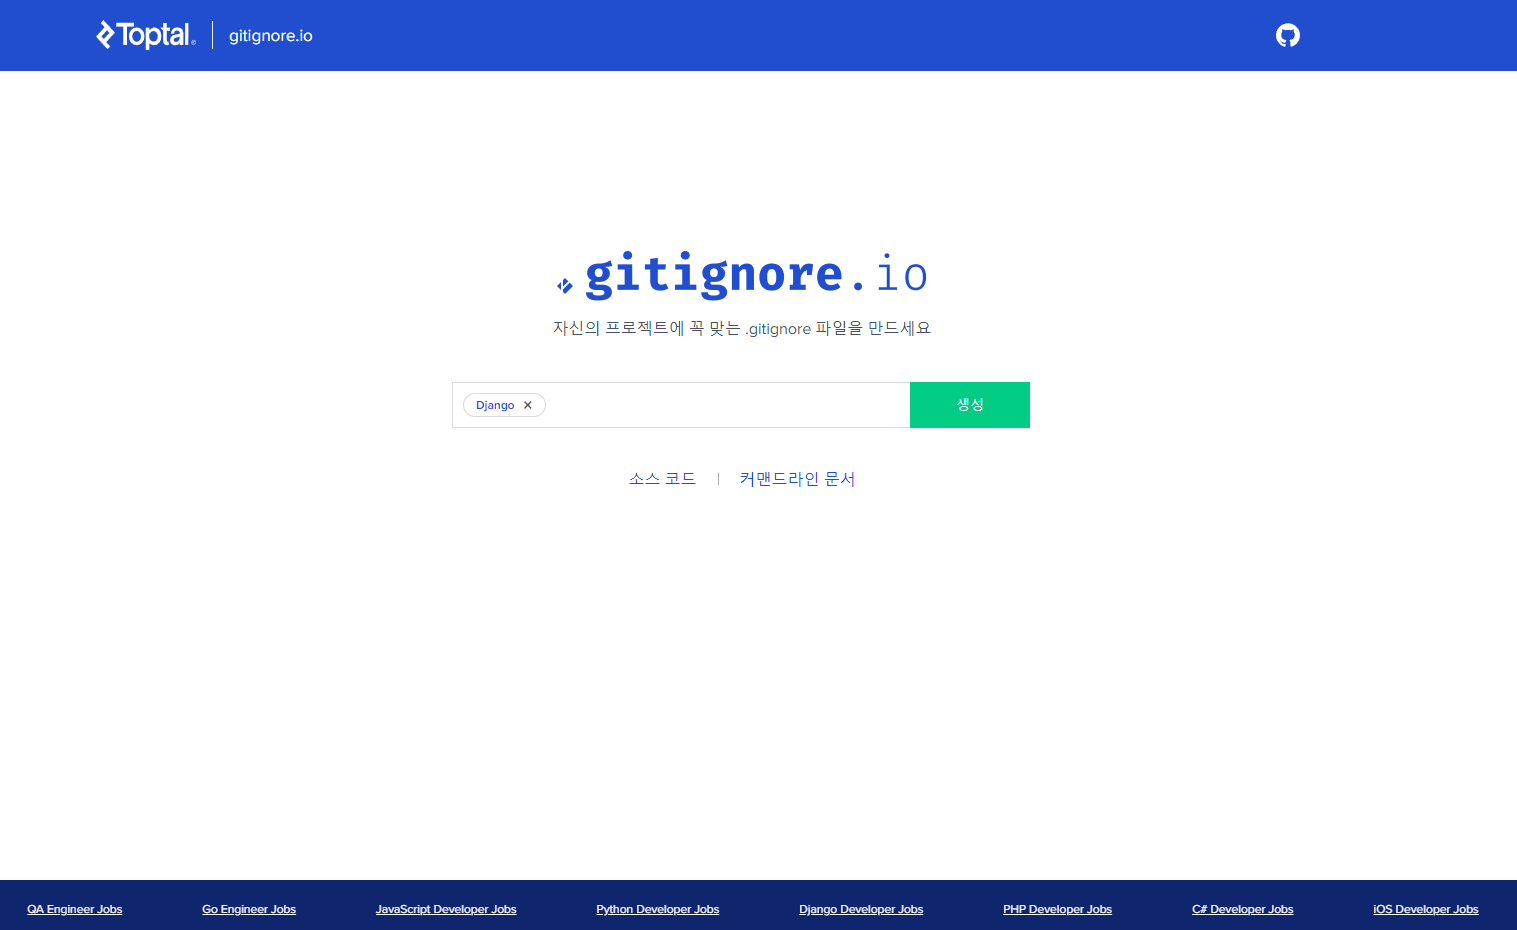Click the large gitignore.io logo title

742,275
